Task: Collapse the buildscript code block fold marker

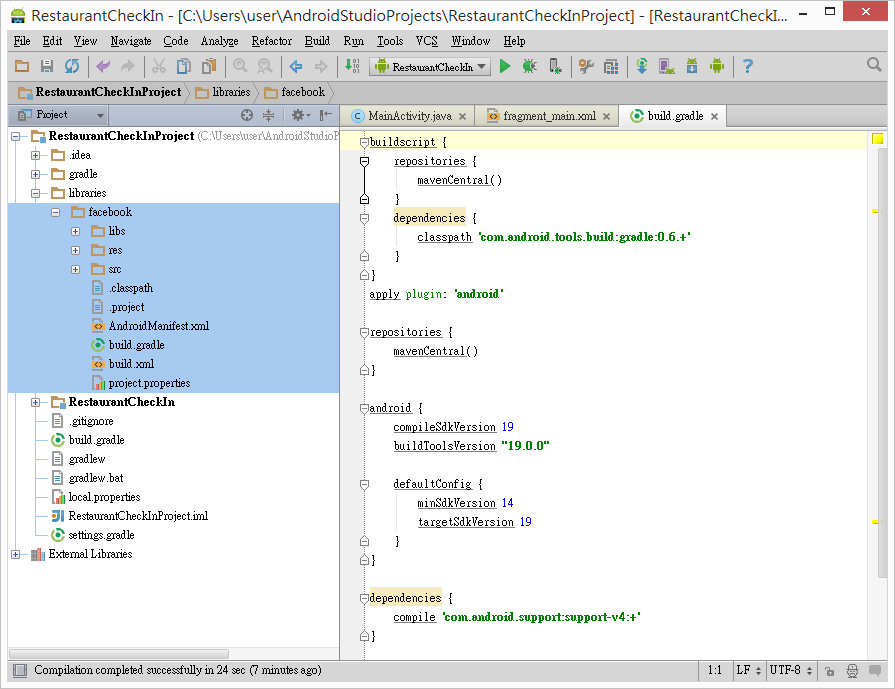Action: [x=364, y=142]
